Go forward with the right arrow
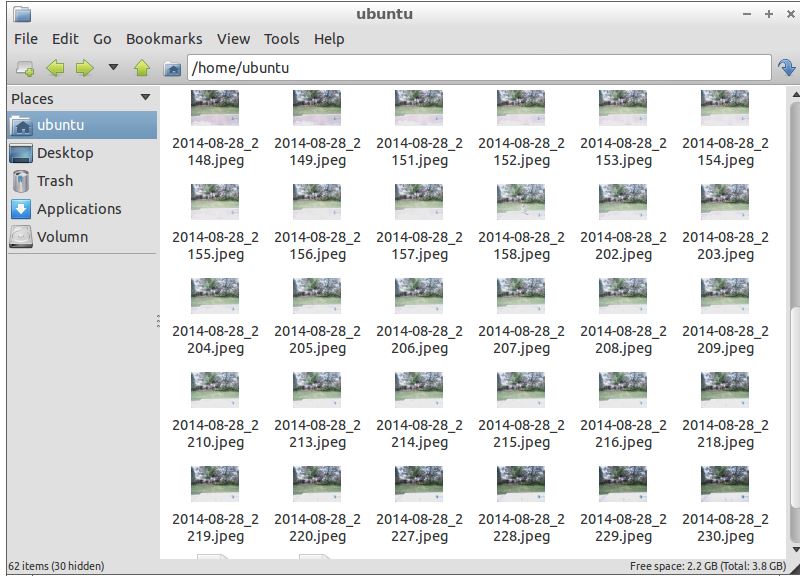The image size is (800, 576). (x=85, y=68)
